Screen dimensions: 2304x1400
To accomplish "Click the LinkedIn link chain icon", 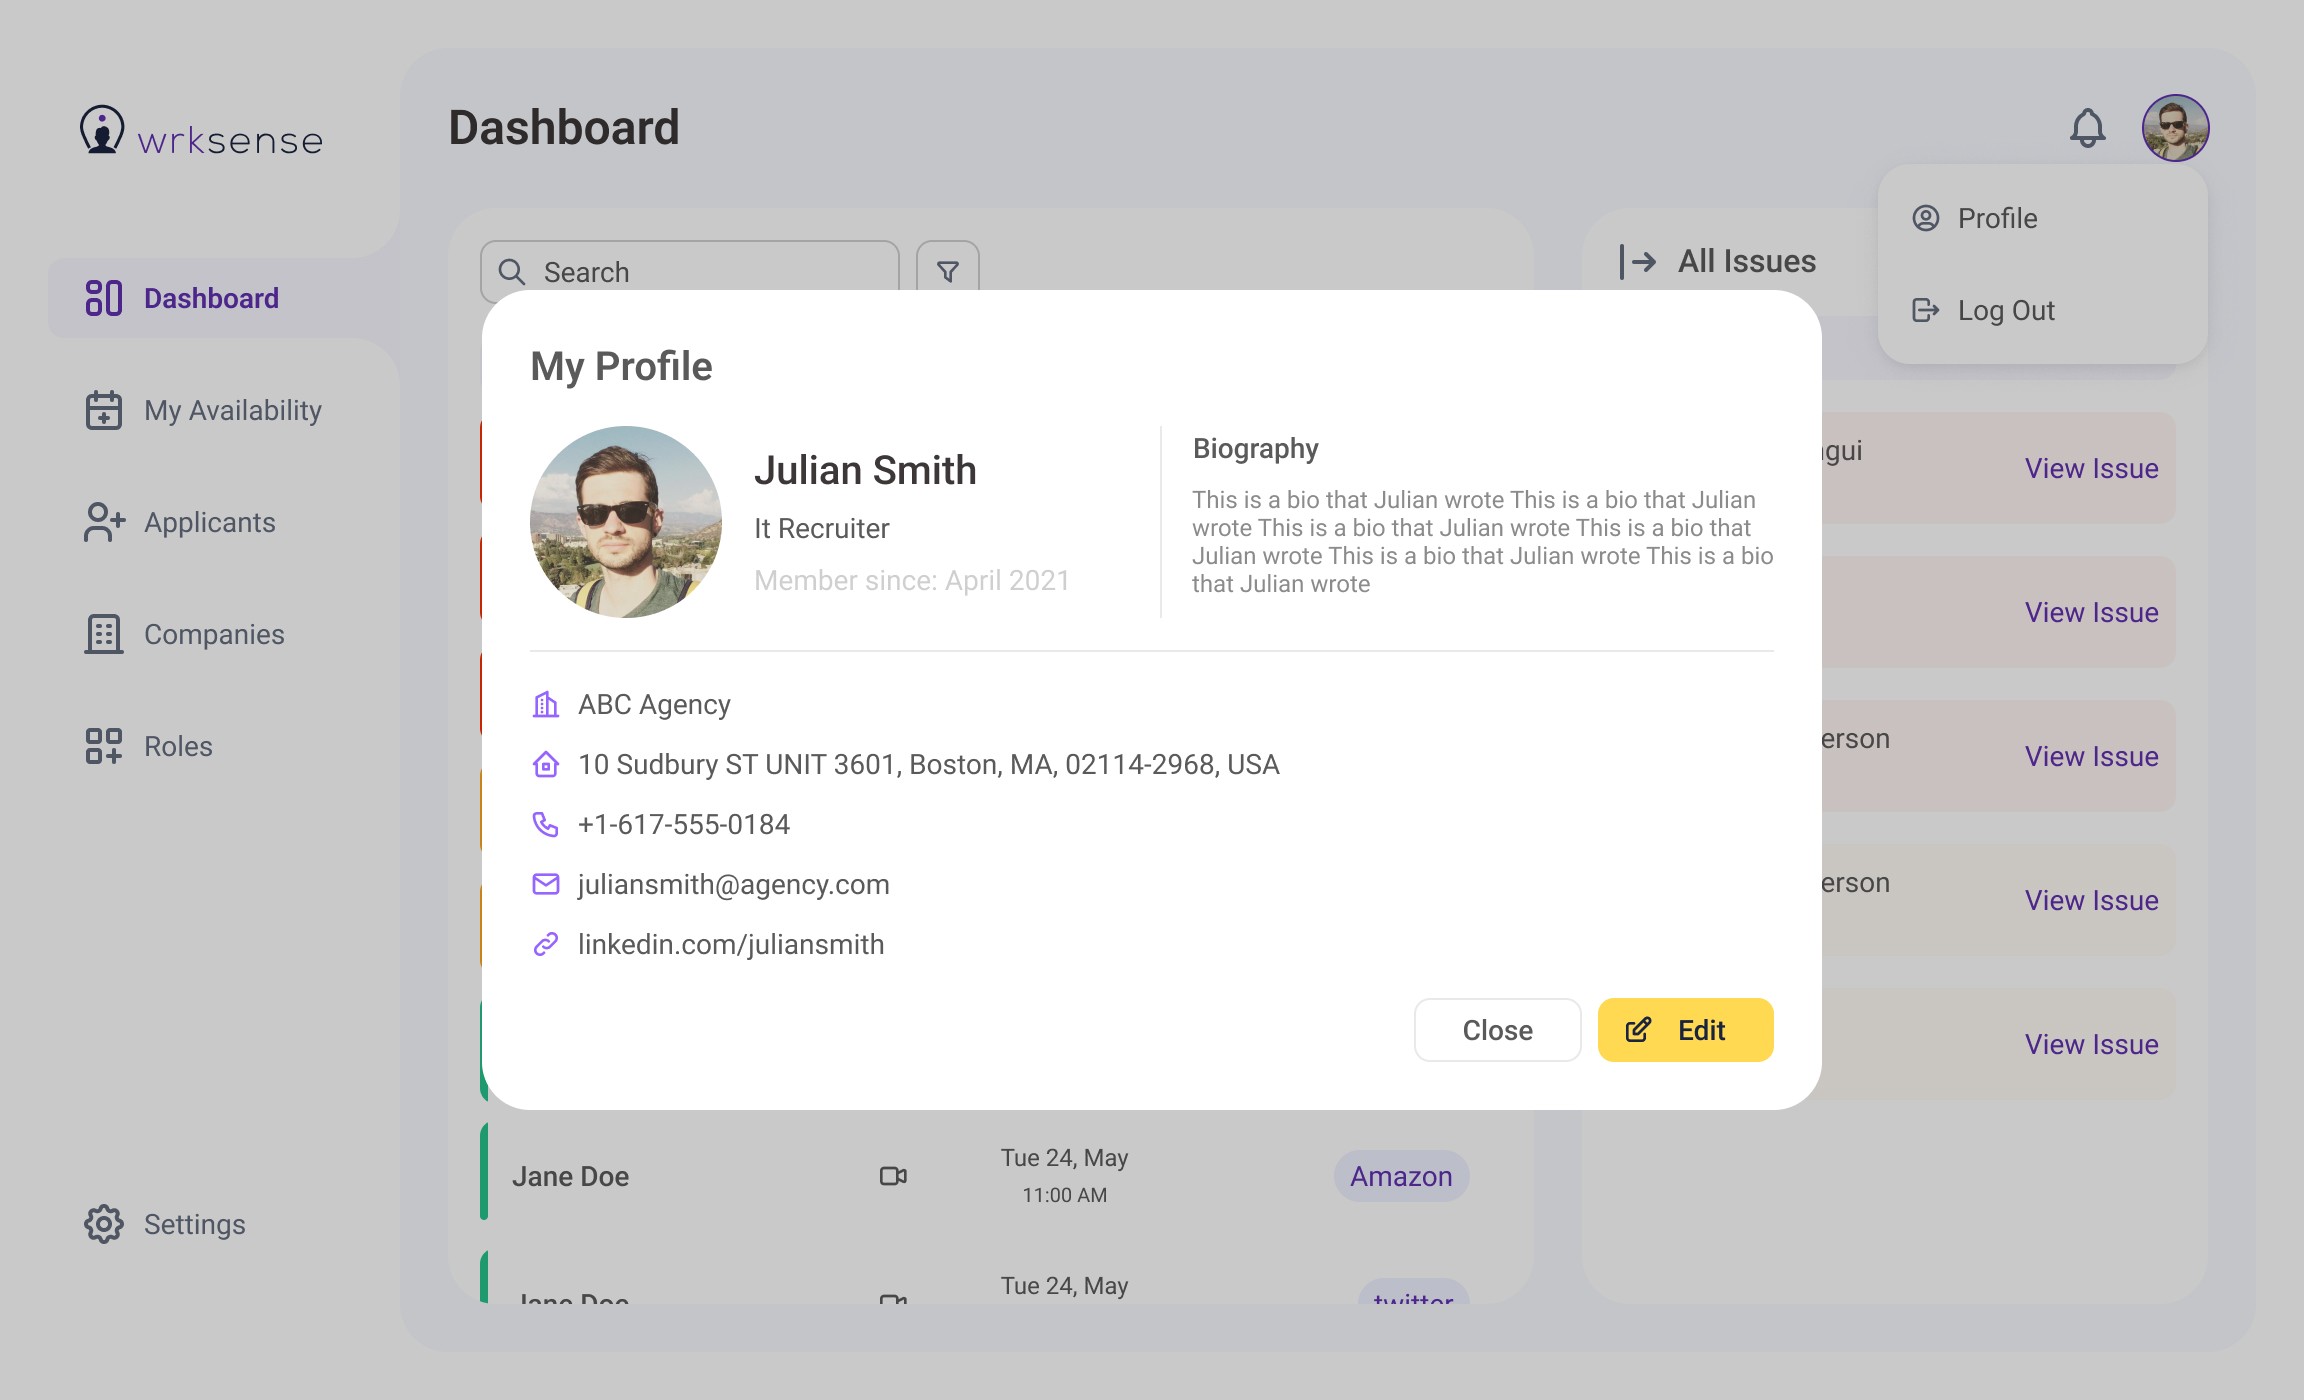I will 545,944.
